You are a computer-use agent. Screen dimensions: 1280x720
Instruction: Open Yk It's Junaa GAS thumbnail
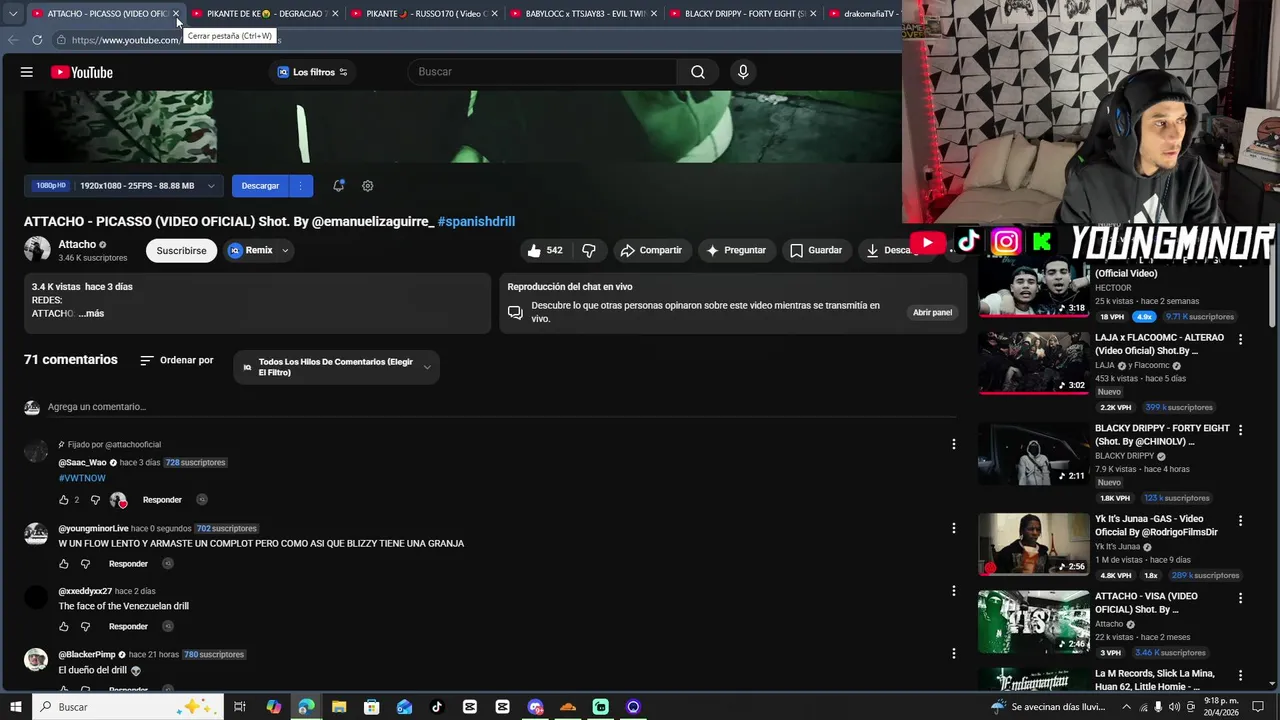1033,544
